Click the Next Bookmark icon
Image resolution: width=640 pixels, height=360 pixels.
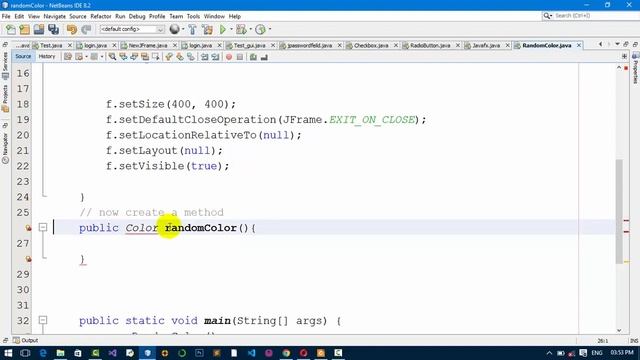(x=180, y=57)
